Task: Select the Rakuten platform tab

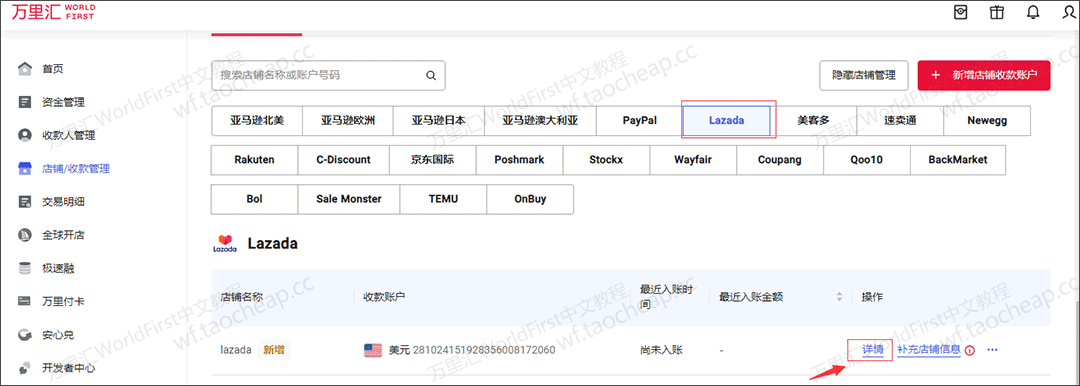Action: 254,160
